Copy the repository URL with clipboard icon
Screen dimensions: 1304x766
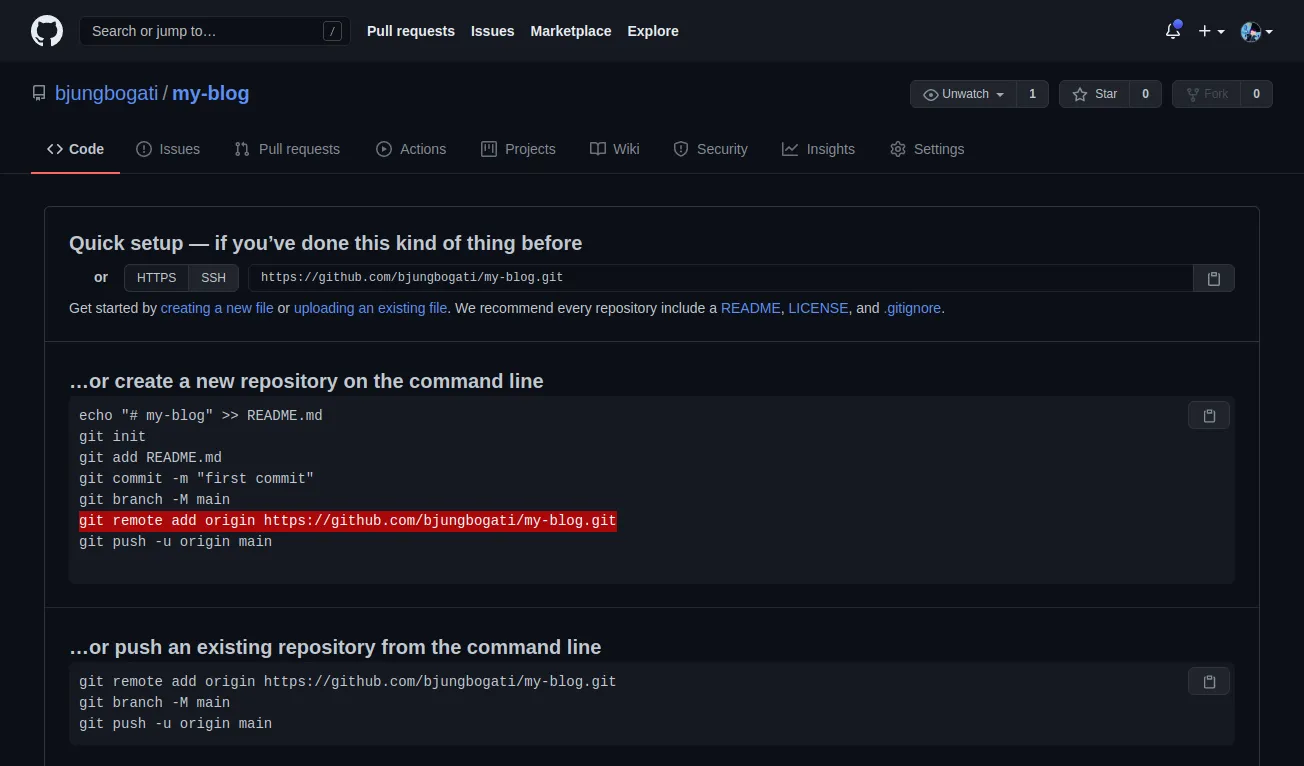tap(1213, 278)
